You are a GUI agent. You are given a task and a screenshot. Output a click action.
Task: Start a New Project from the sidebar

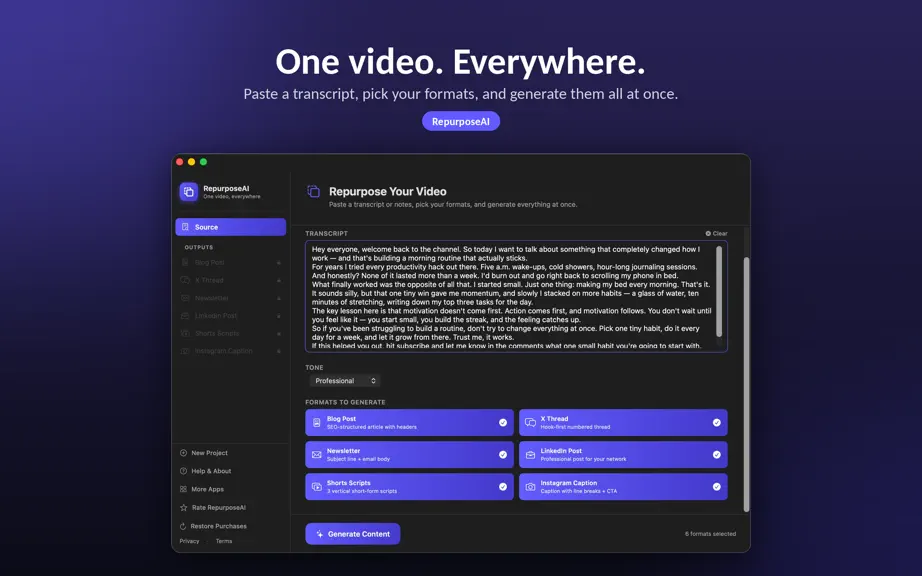(204, 453)
